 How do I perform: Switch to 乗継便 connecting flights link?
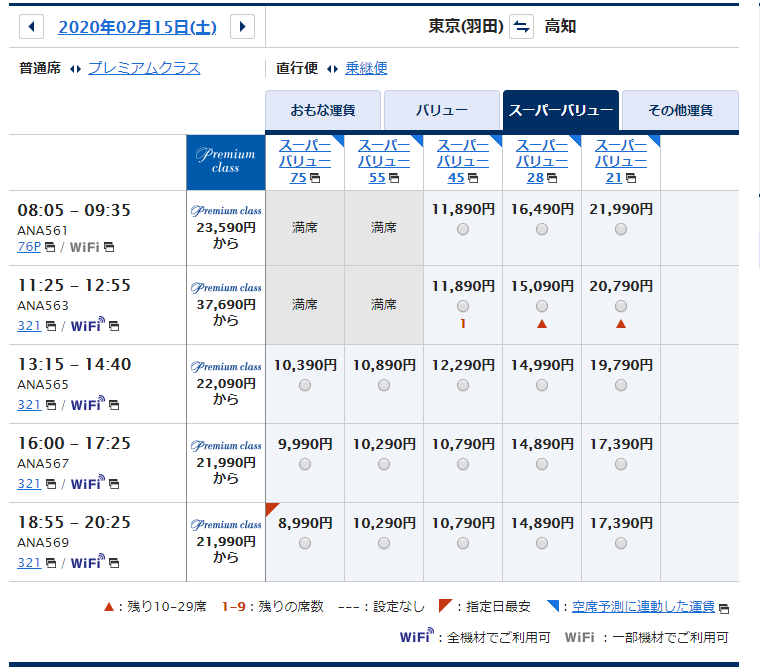click(366, 68)
